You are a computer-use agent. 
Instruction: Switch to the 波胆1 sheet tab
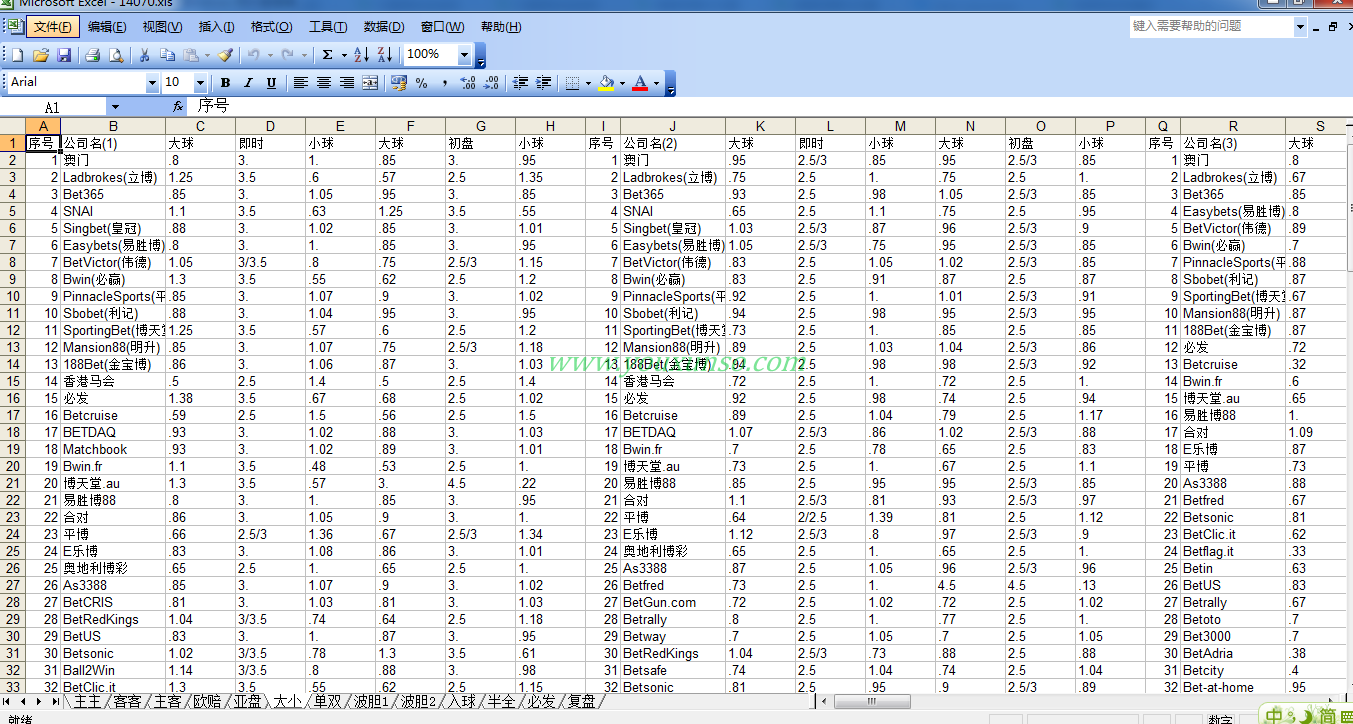[370, 701]
